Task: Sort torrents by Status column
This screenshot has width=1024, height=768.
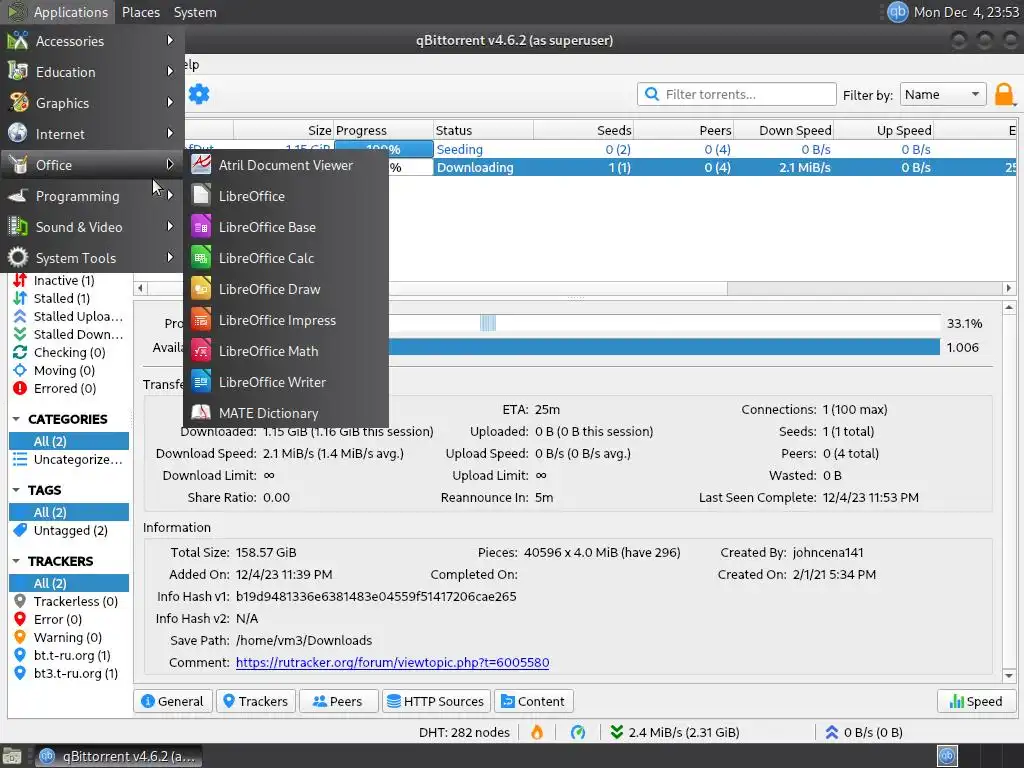Action: tap(483, 130)
